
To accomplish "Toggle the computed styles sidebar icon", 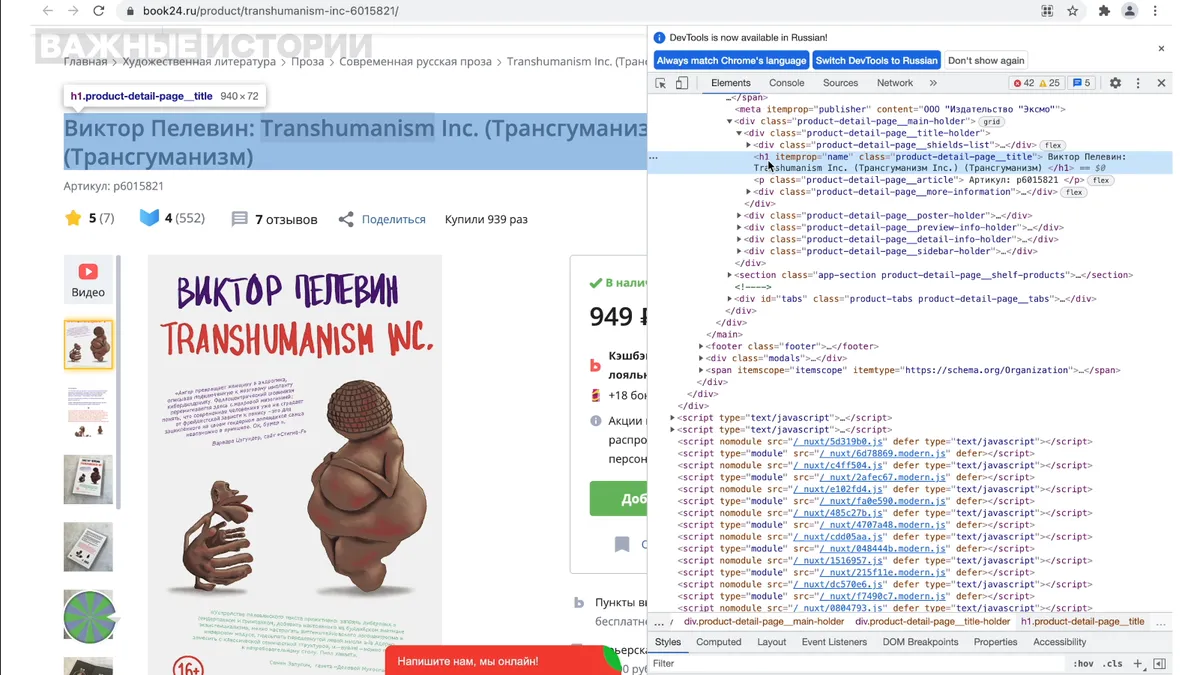I will (x=1160, y=664).
